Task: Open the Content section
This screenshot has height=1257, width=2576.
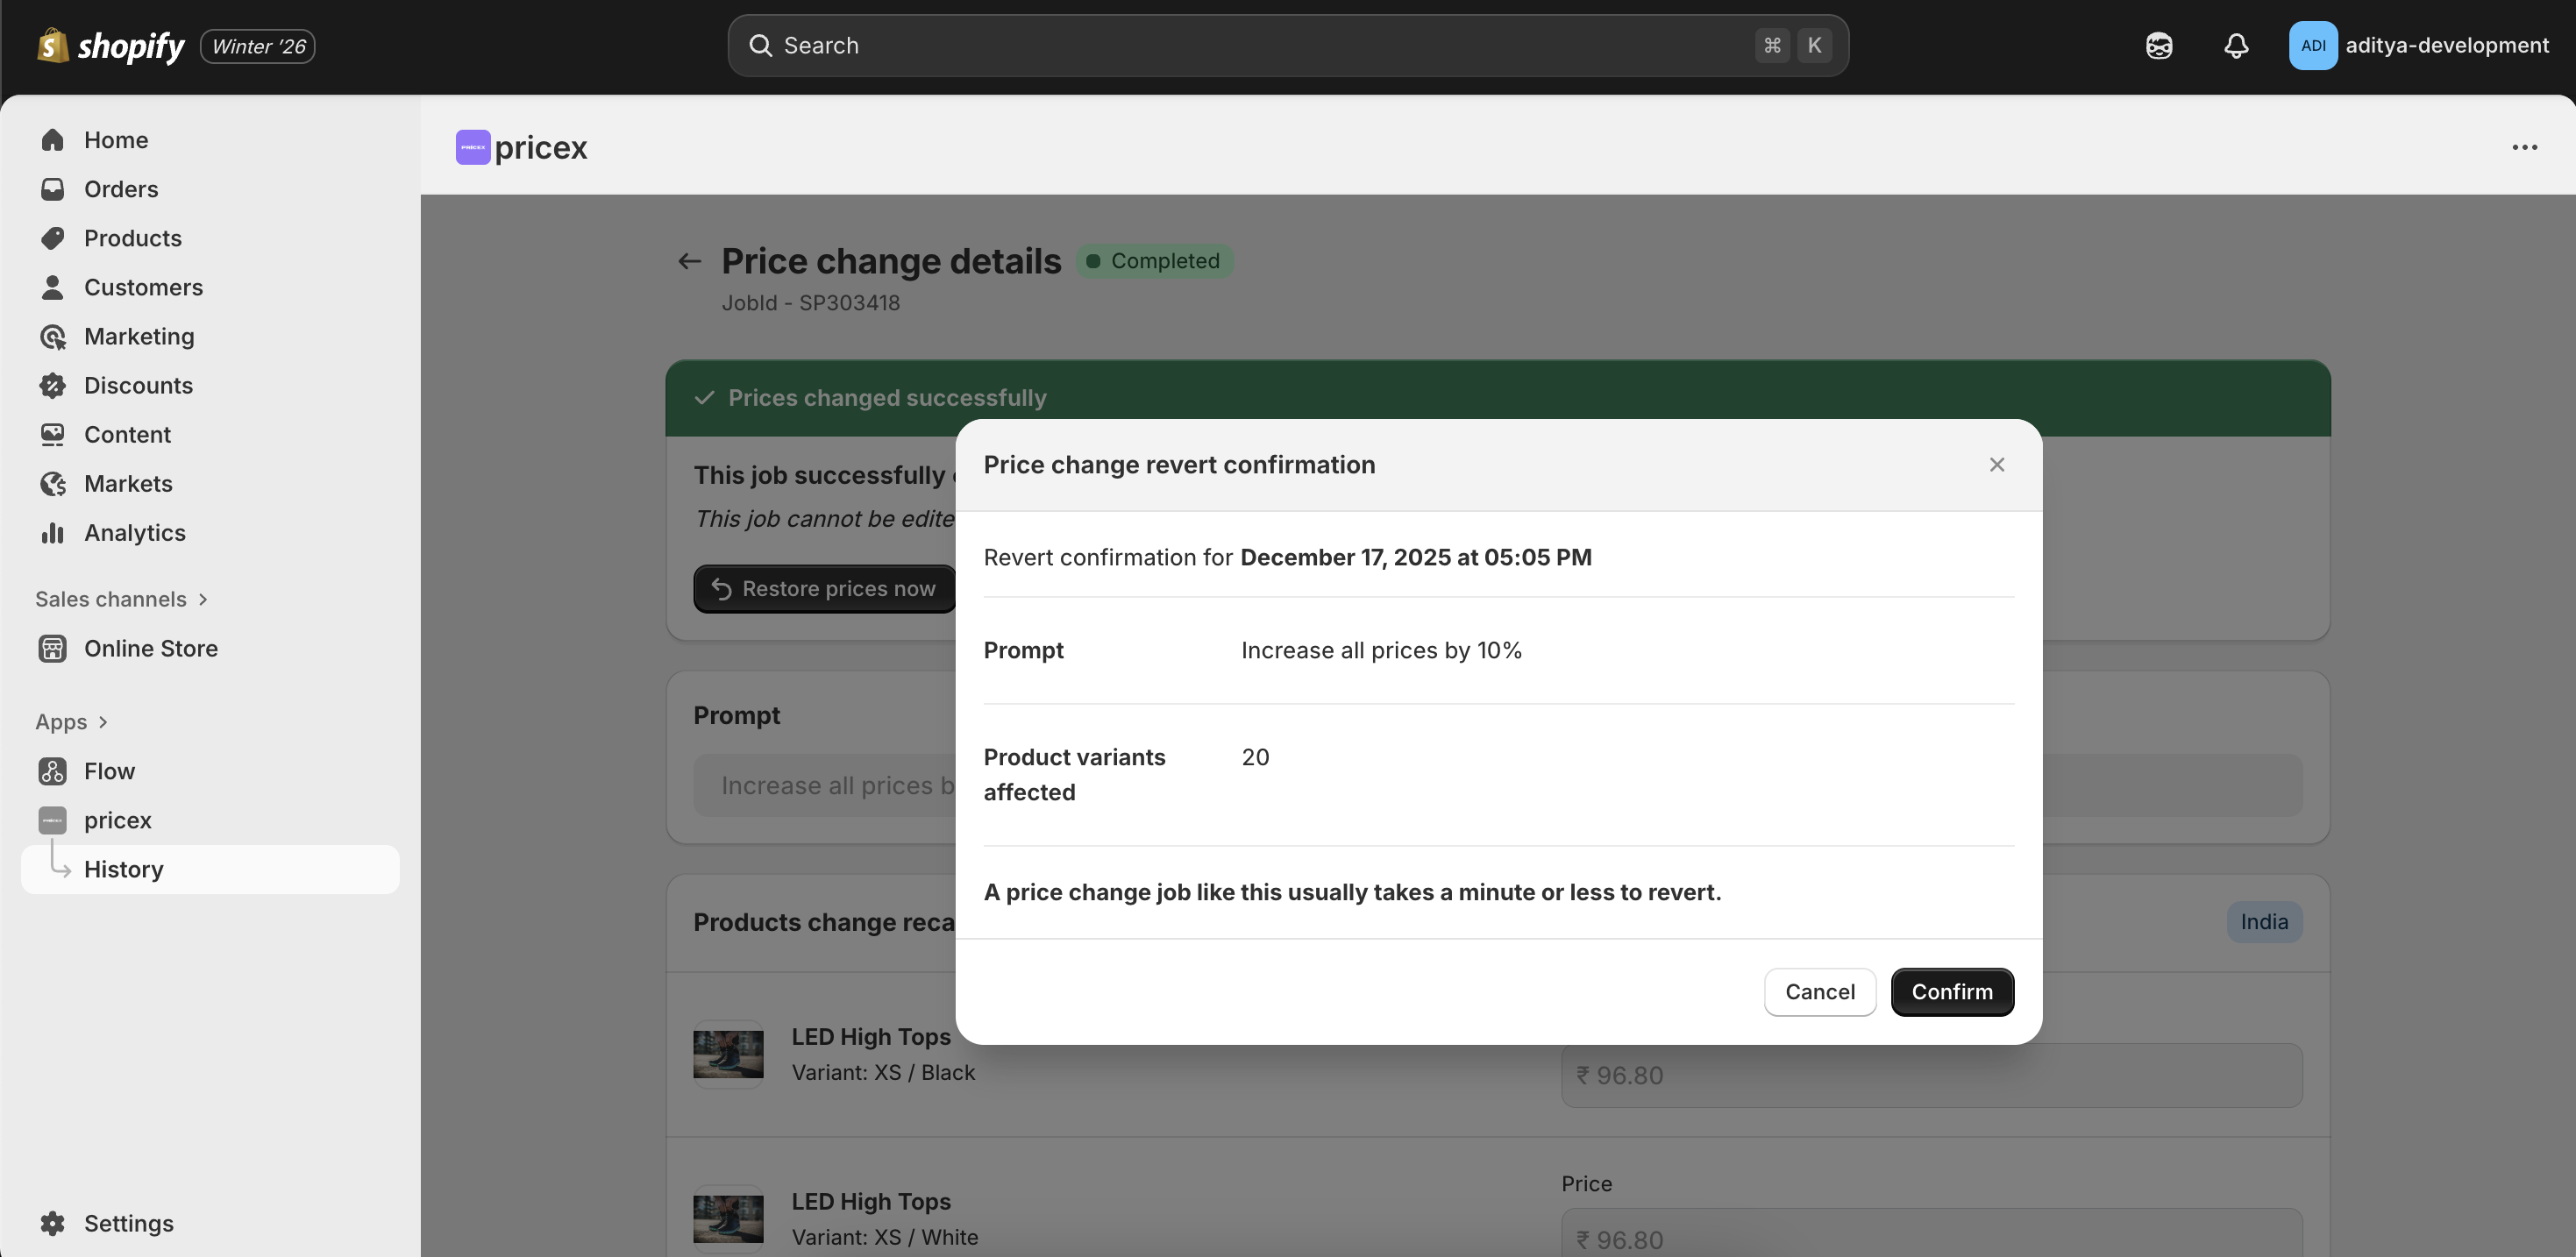Action: click(x=128, y=434)
